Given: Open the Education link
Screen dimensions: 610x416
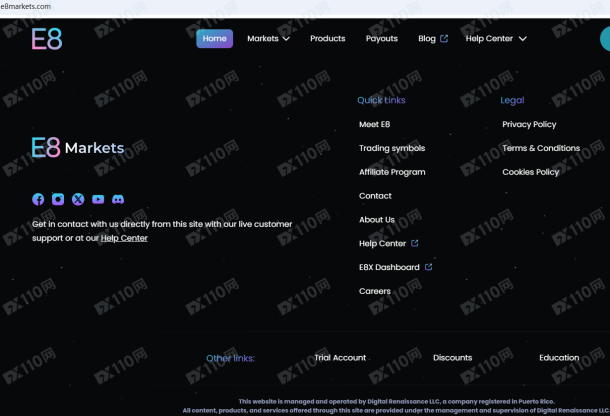Looking at the screenshot, I should 559,358.
